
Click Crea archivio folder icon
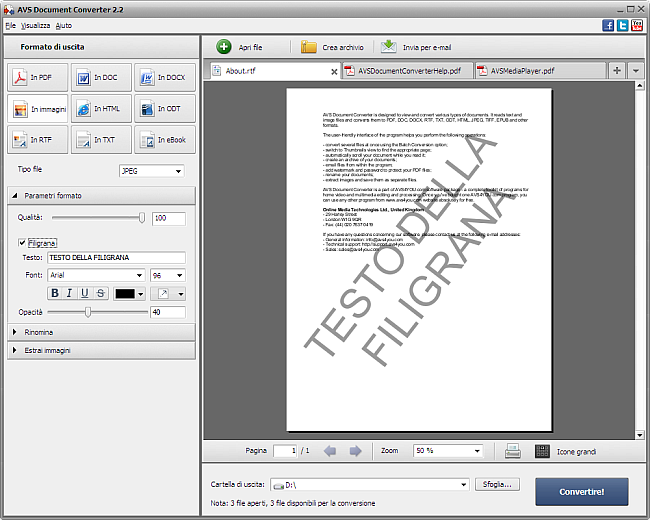[308, 47]
